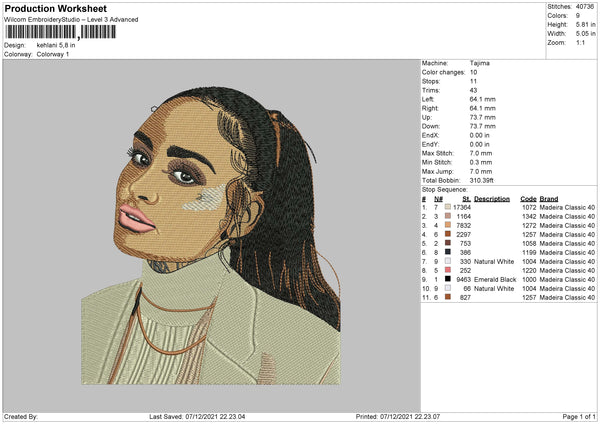Click the design name 'kehlani 5,8 in'
The width and height of the screenshot is (600, 424).
[x=56, y=45]
